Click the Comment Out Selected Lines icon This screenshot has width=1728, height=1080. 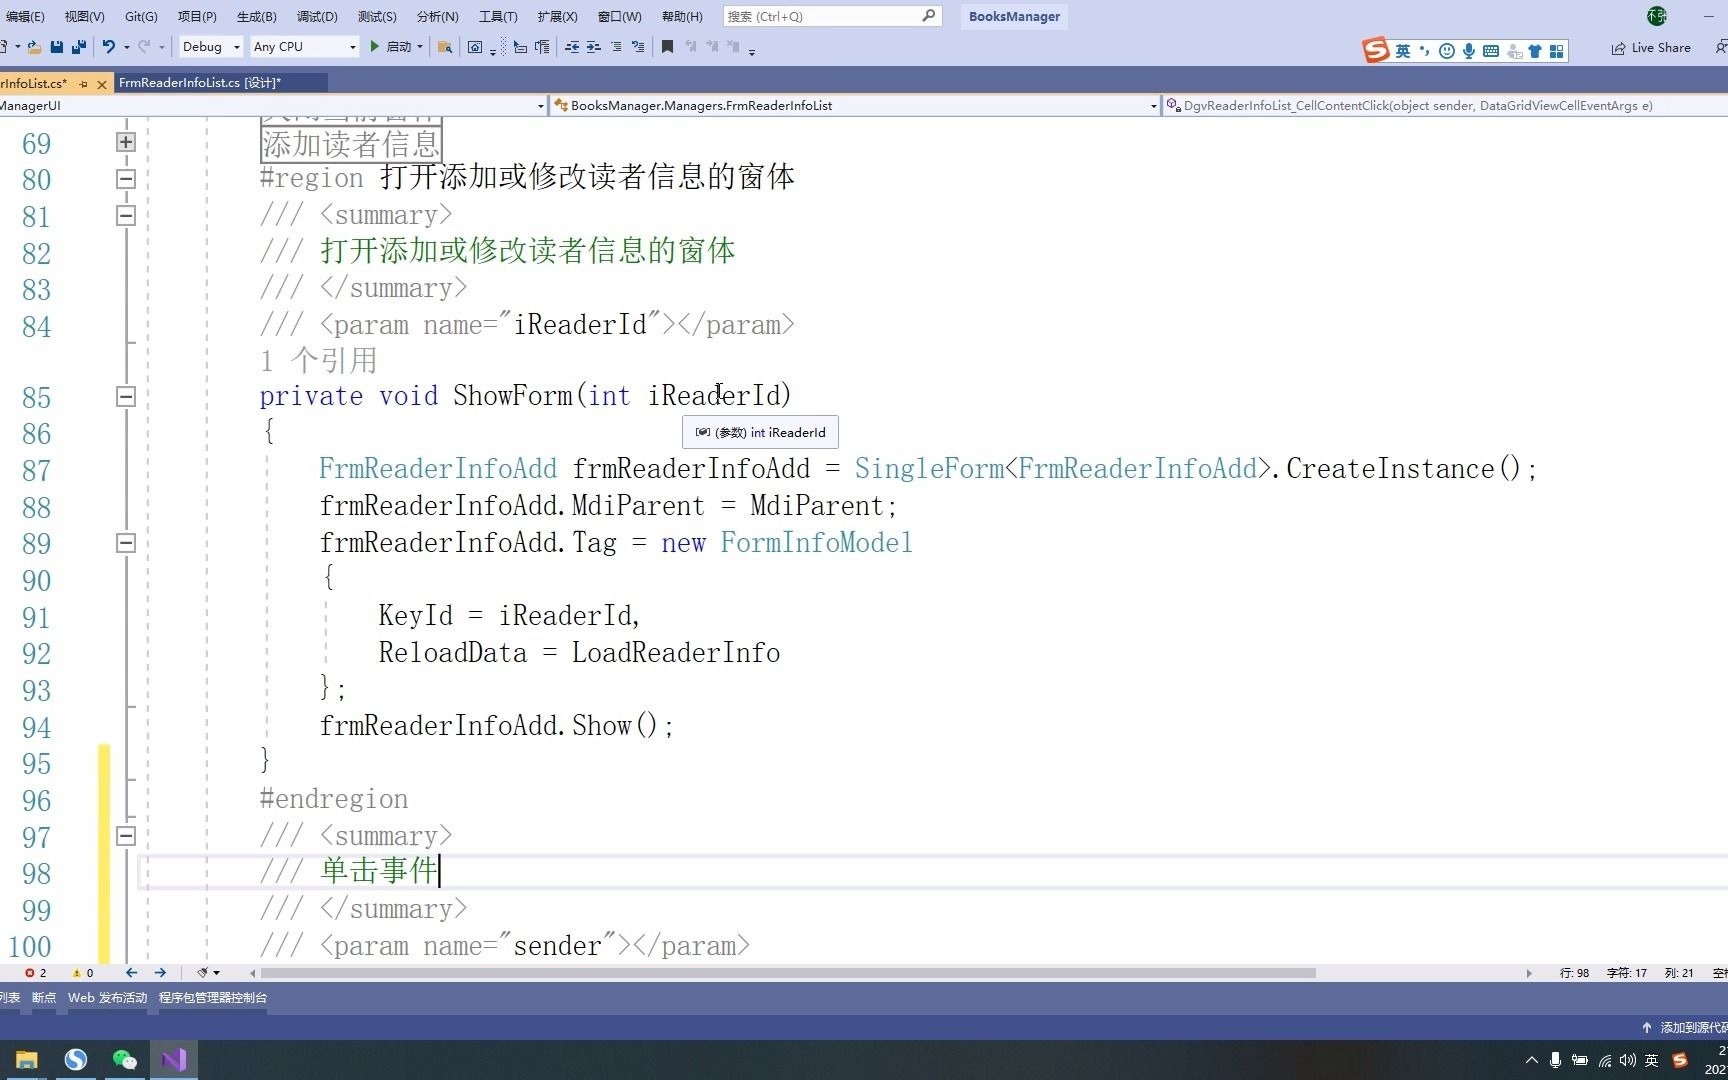617,47
